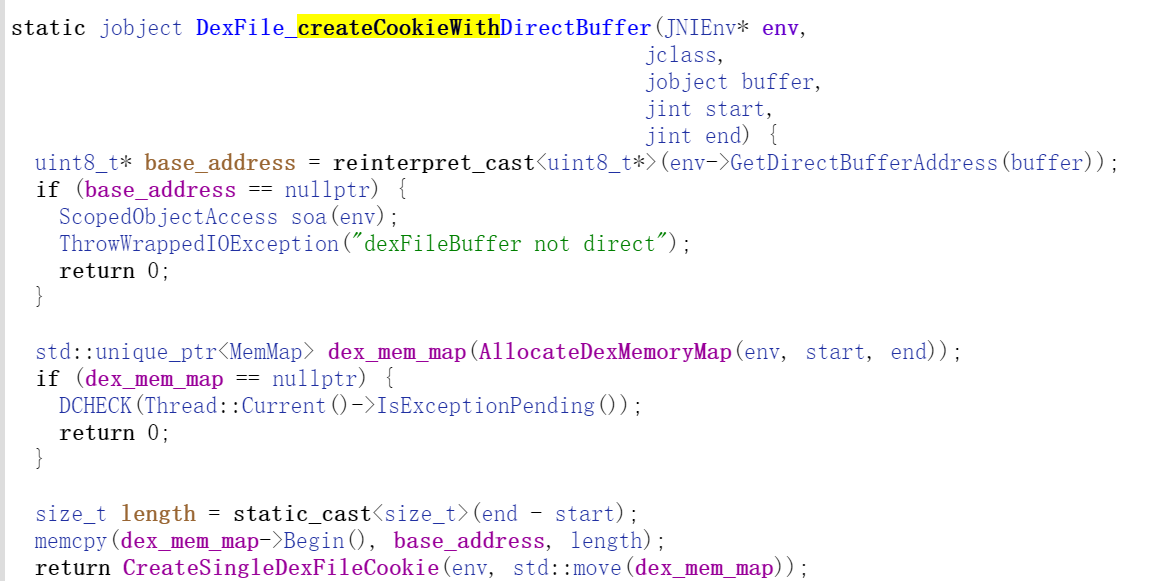
Task: Click the highlighted createCookieWith text
Action: coord(399,27)
